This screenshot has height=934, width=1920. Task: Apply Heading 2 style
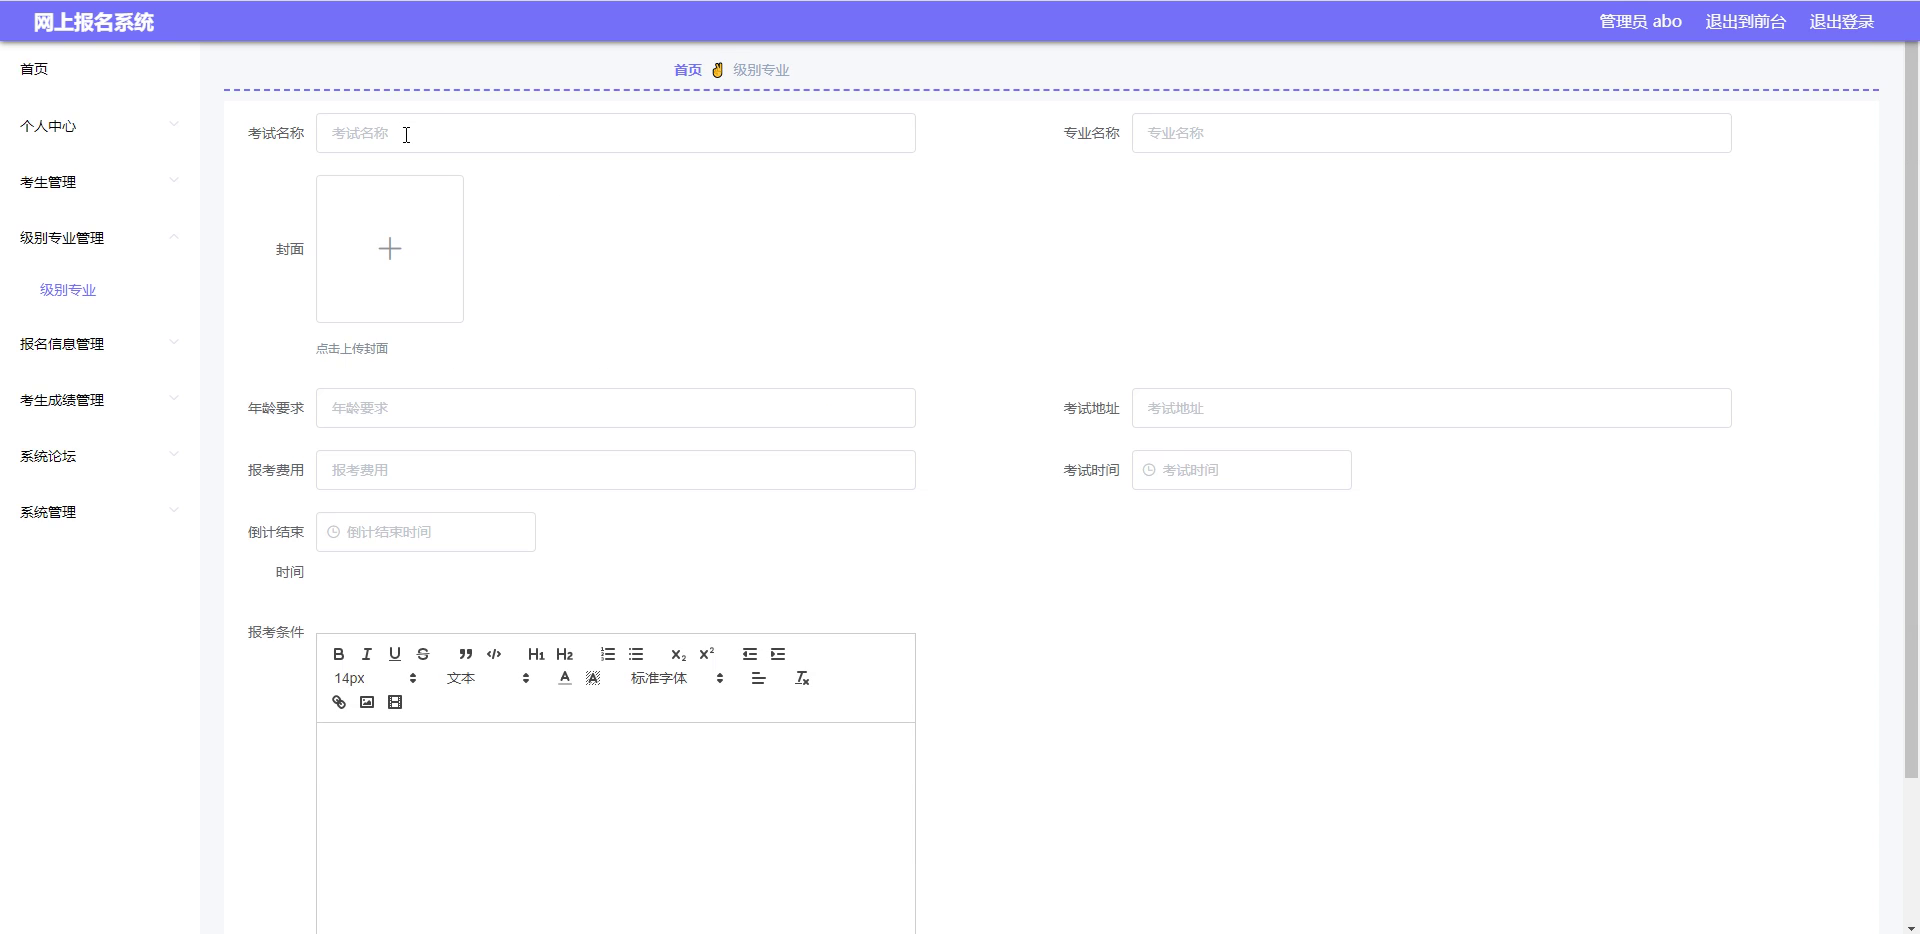pyautogui.click(x=565, y=654)
